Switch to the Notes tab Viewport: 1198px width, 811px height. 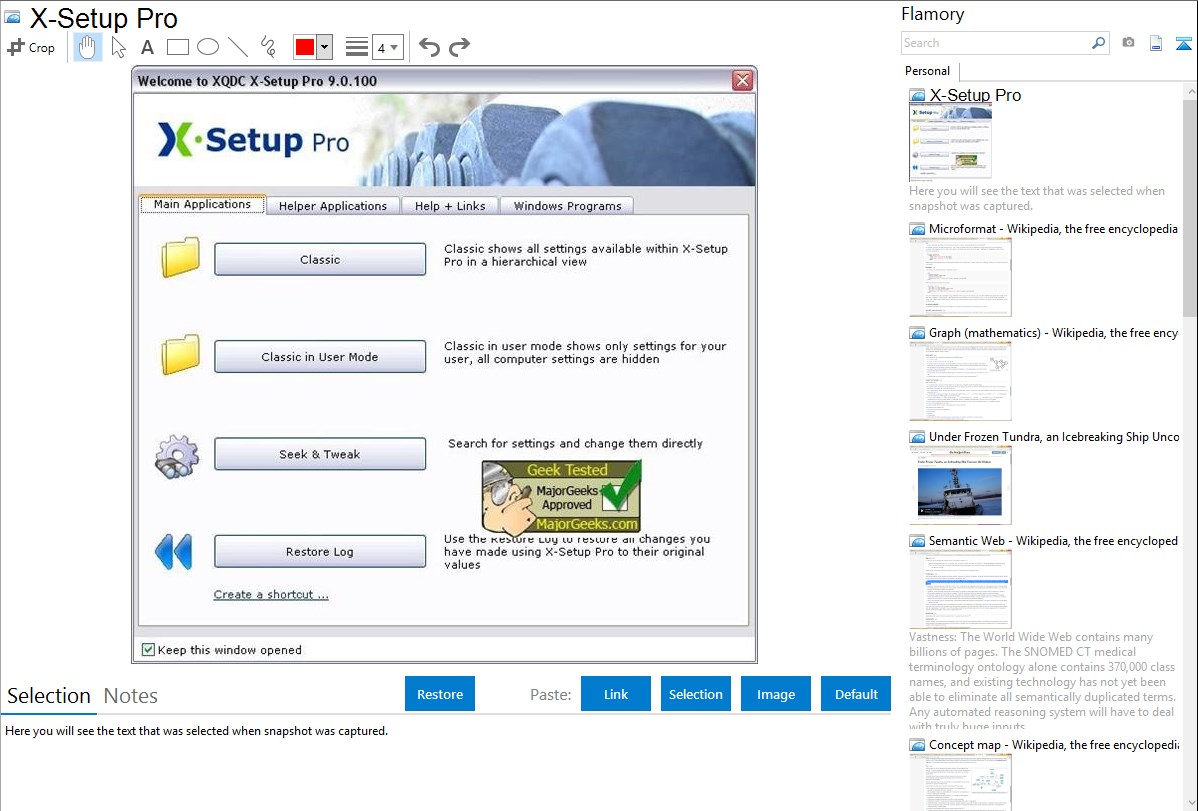131,696
